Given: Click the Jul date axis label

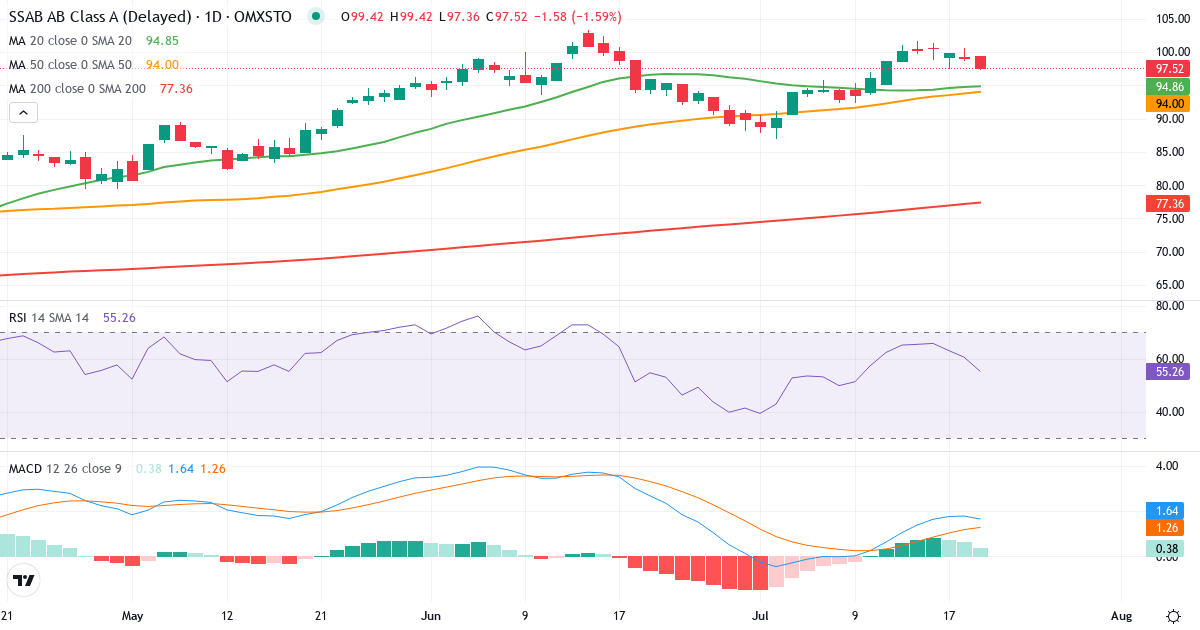Looking at the screenshot, I should point(762,616).
